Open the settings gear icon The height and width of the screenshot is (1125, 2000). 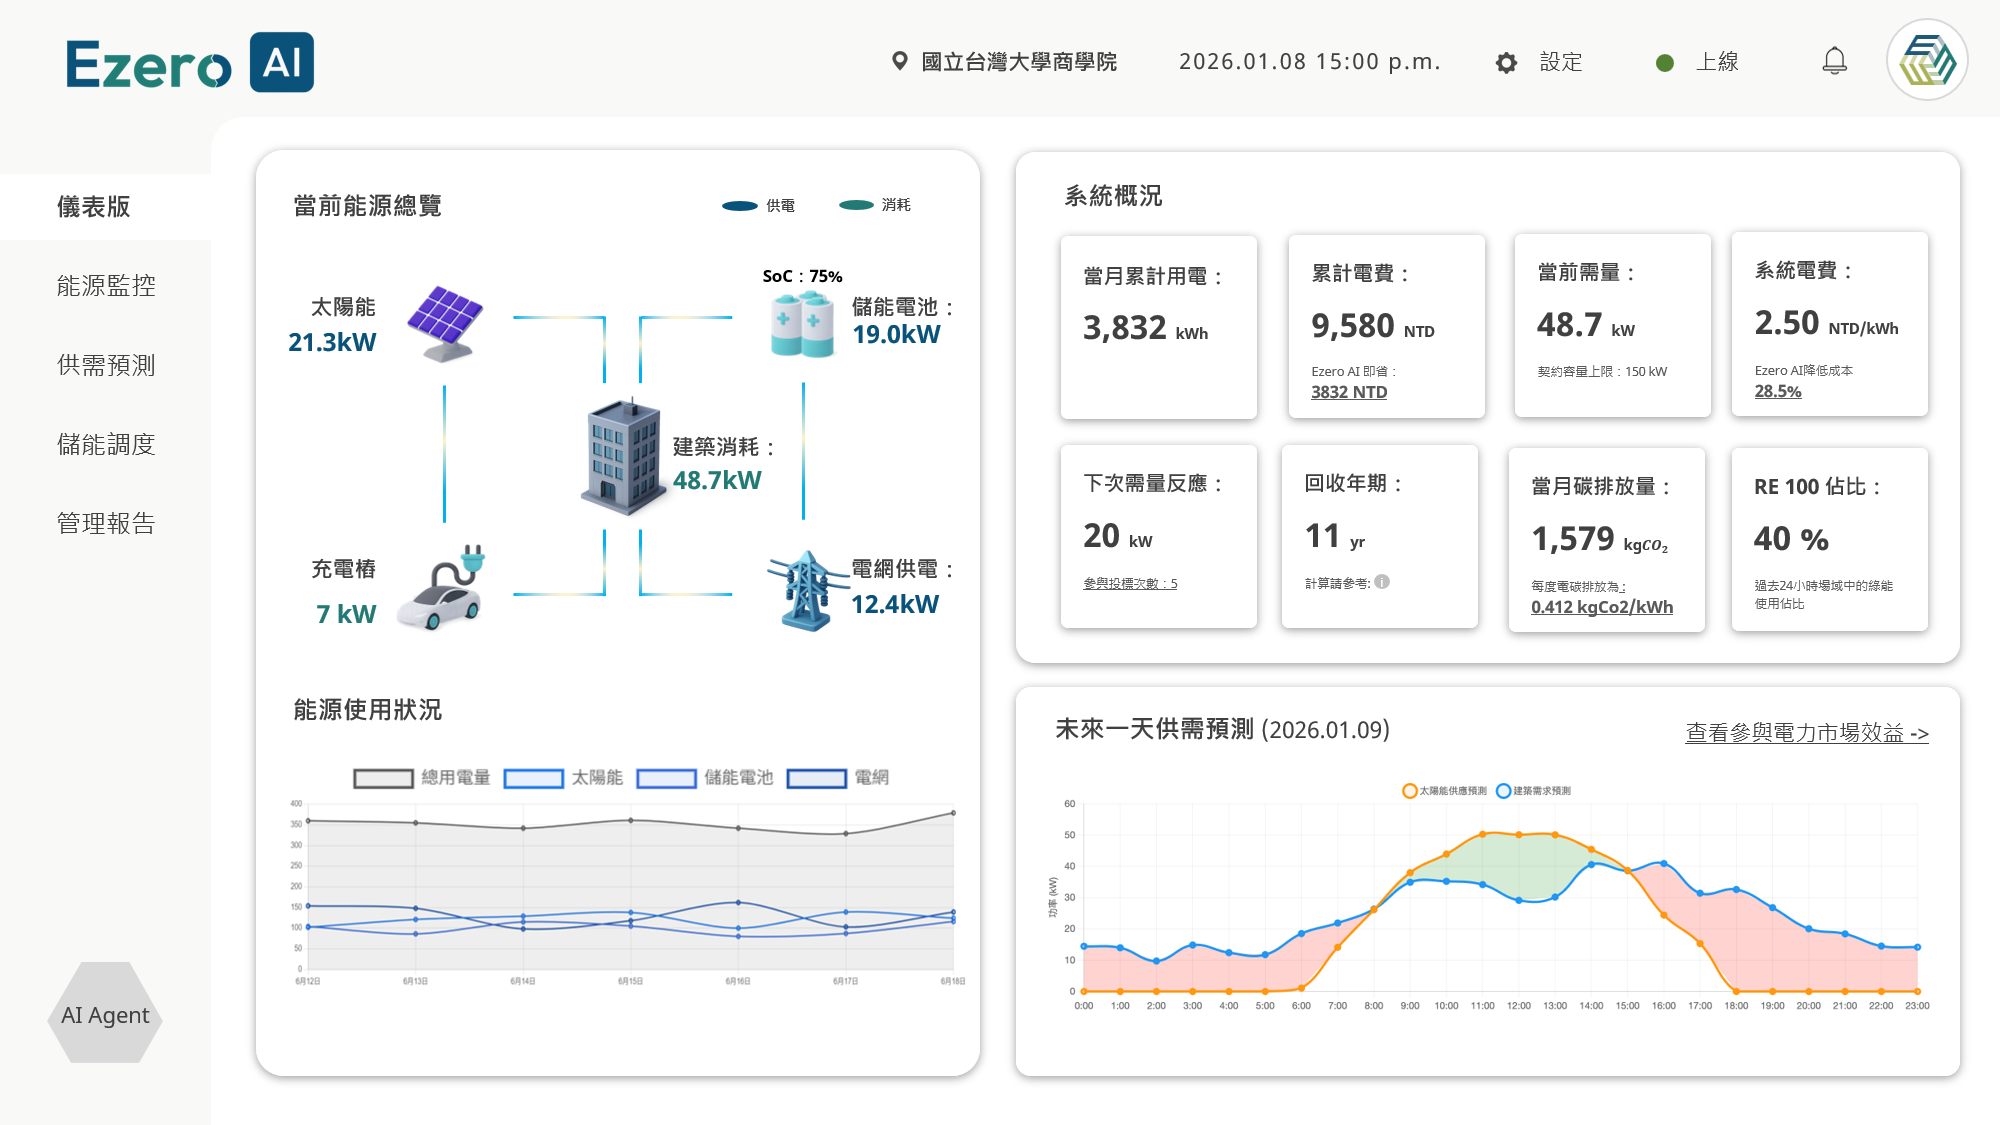pyautogui.click(x=1506, y=63)
